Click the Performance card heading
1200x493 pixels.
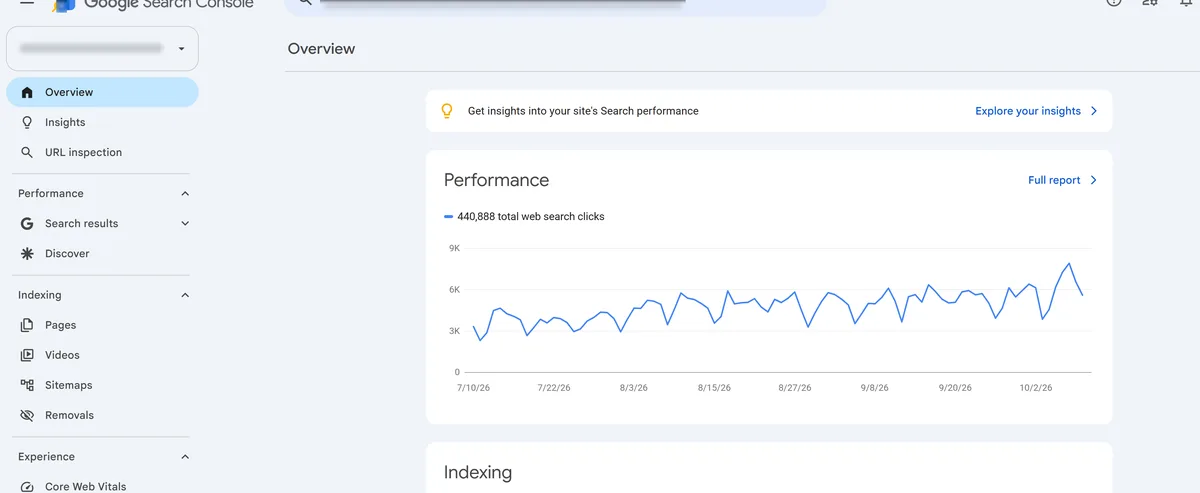496,180
